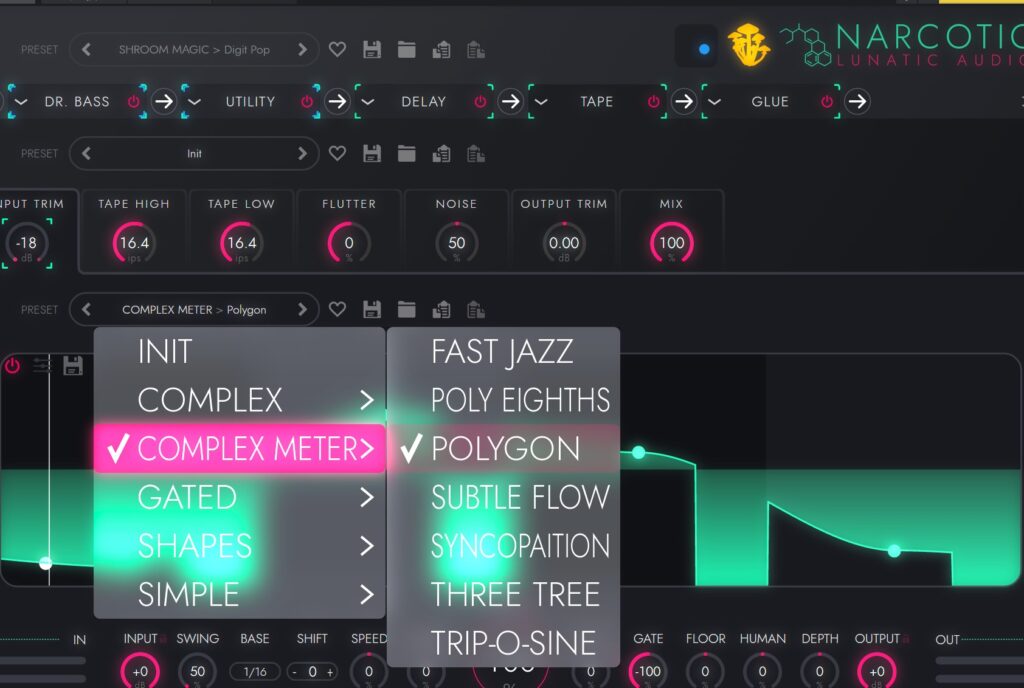Disable the UTILITY module power button
Screen dimensions: 1024x688
(x=306, y=101)
